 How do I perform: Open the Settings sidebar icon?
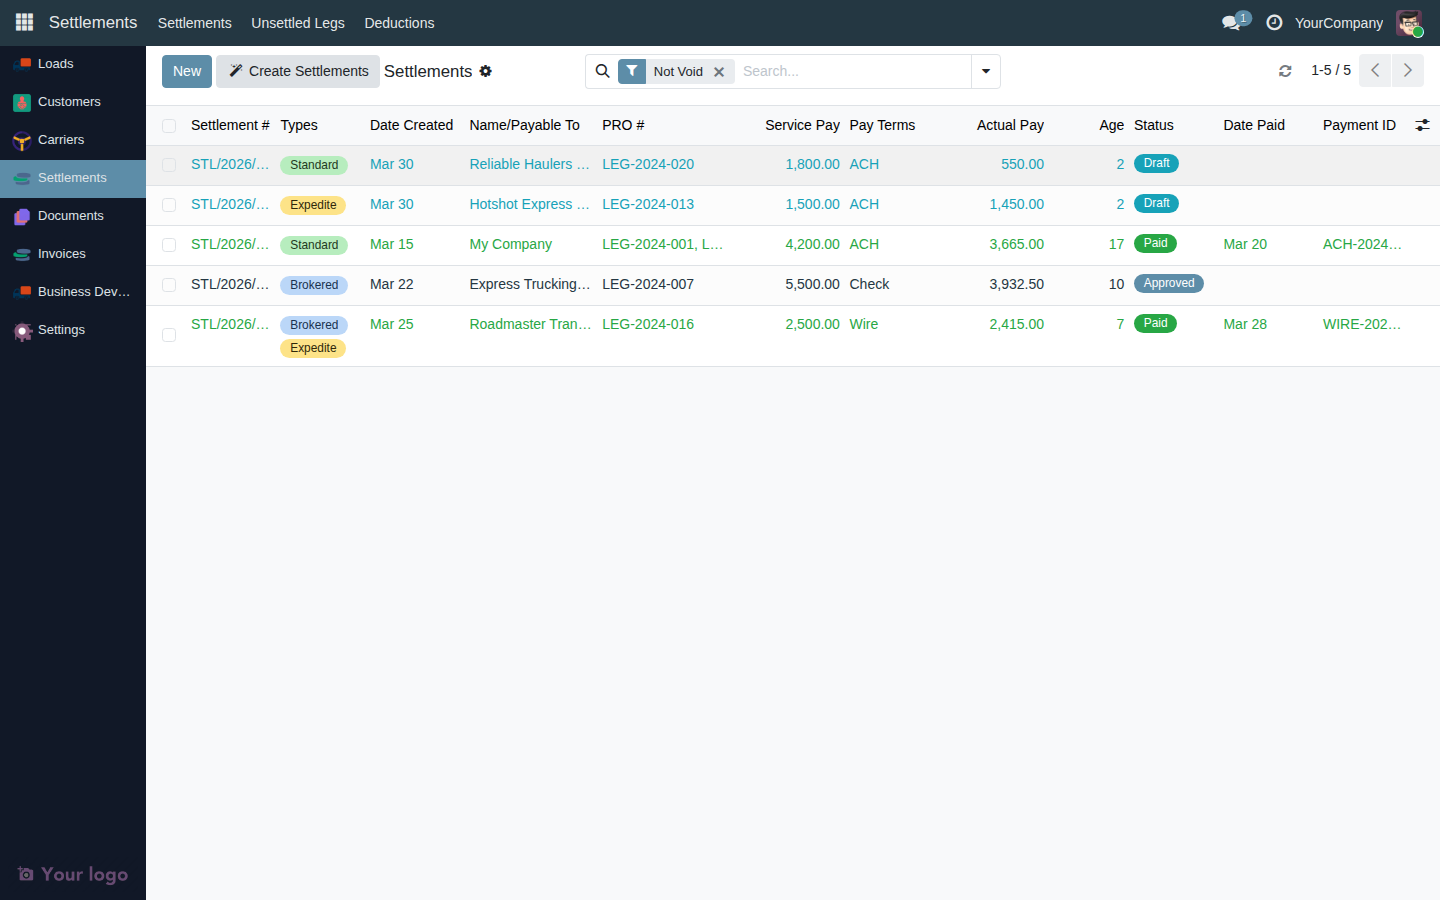(x=22, y=330)
